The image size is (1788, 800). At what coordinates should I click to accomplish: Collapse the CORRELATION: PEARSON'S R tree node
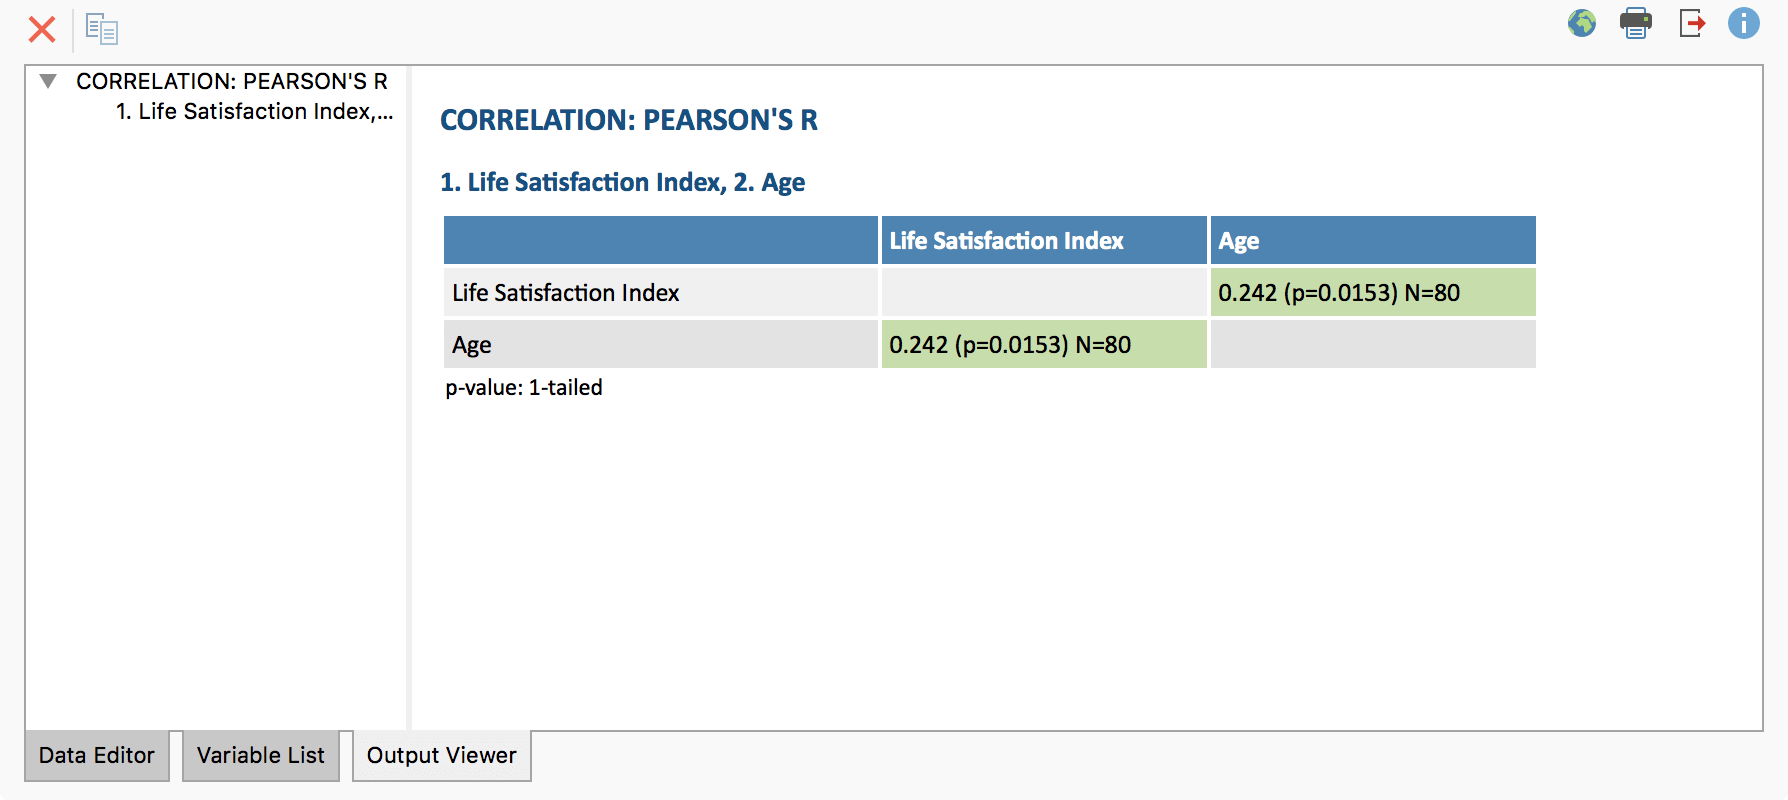click(48, 81)
